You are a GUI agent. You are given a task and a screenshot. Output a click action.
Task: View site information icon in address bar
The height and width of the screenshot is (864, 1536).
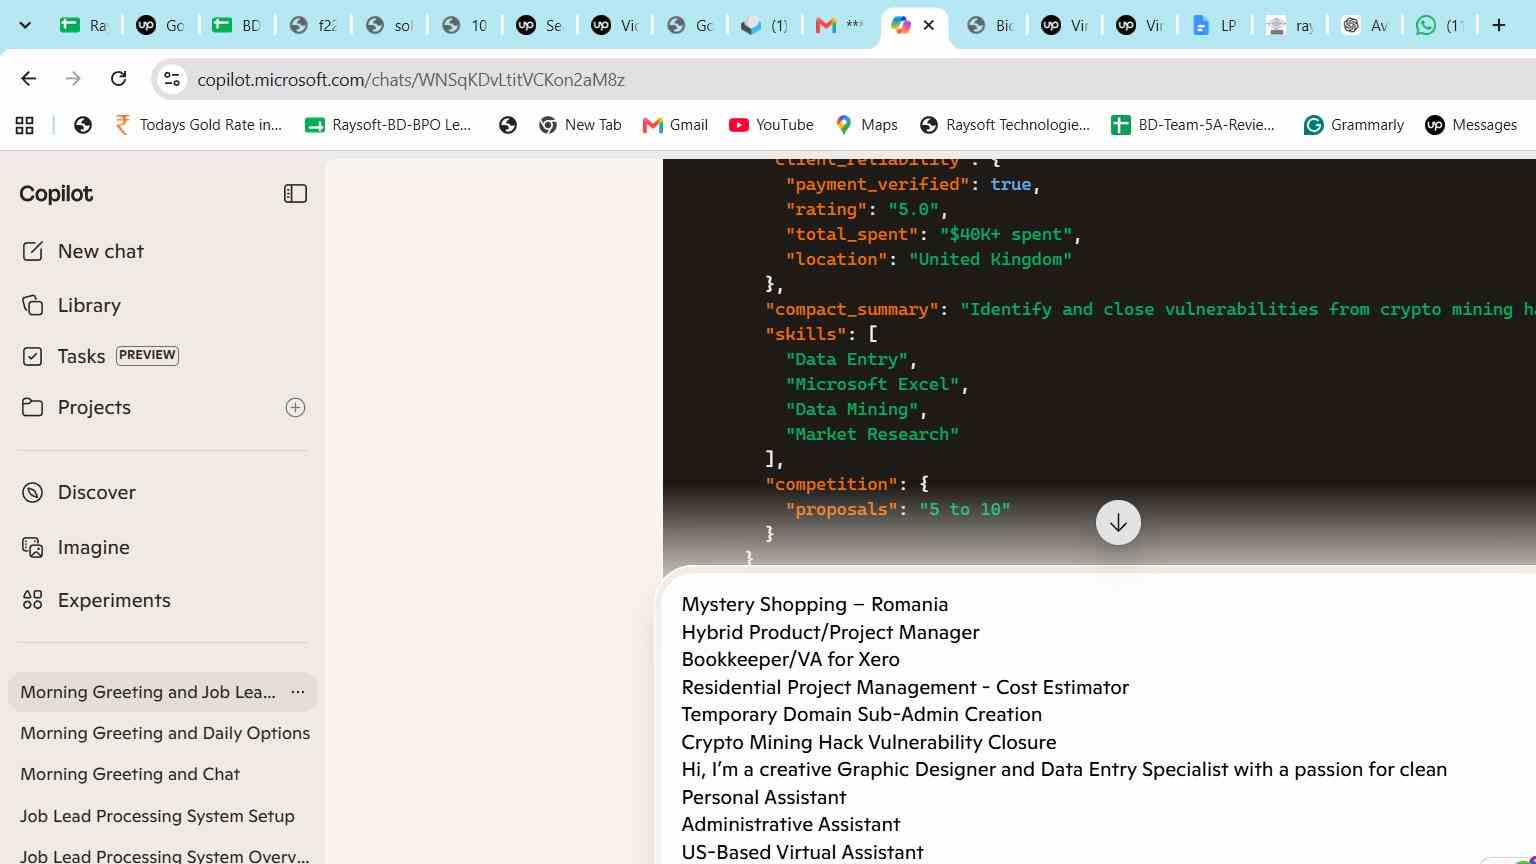172,79
